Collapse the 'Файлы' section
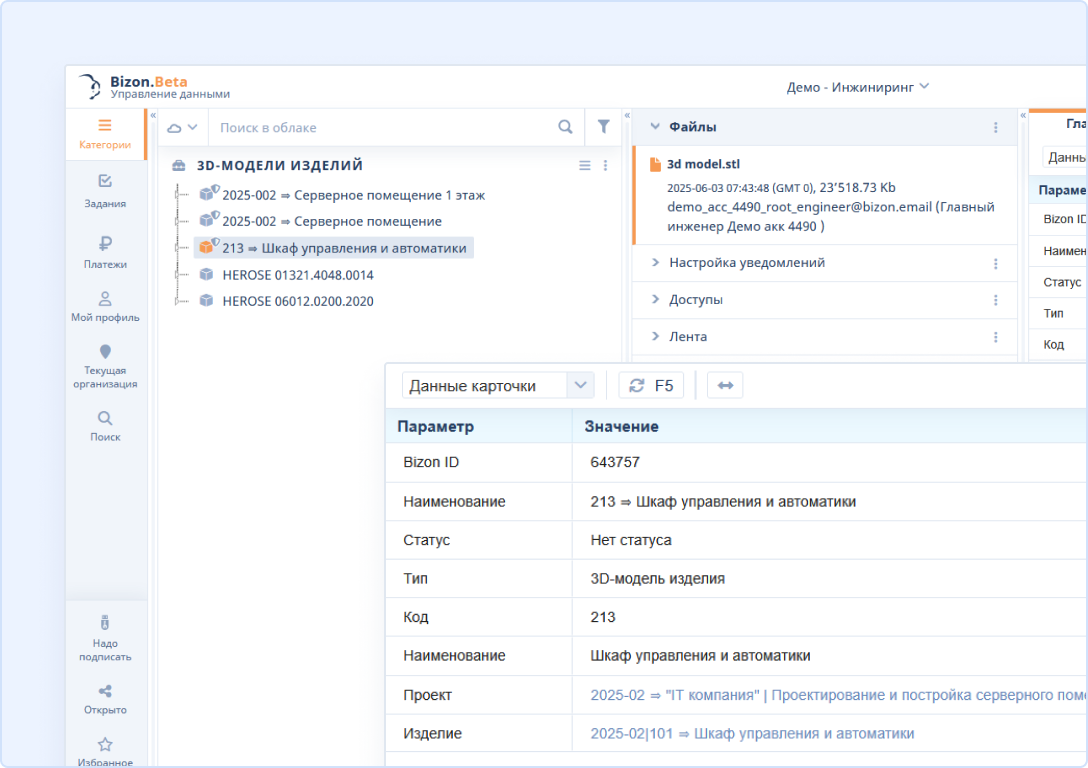 (x=656, y=127)
